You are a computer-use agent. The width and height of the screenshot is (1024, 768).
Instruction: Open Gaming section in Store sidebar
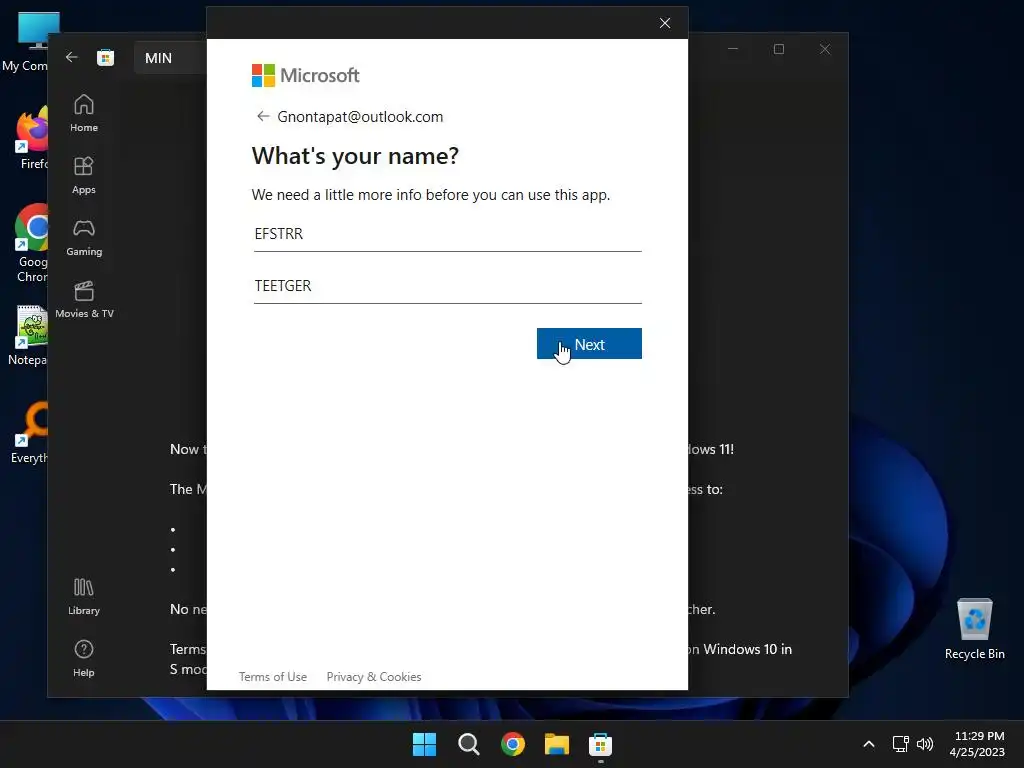pos(84,237)
